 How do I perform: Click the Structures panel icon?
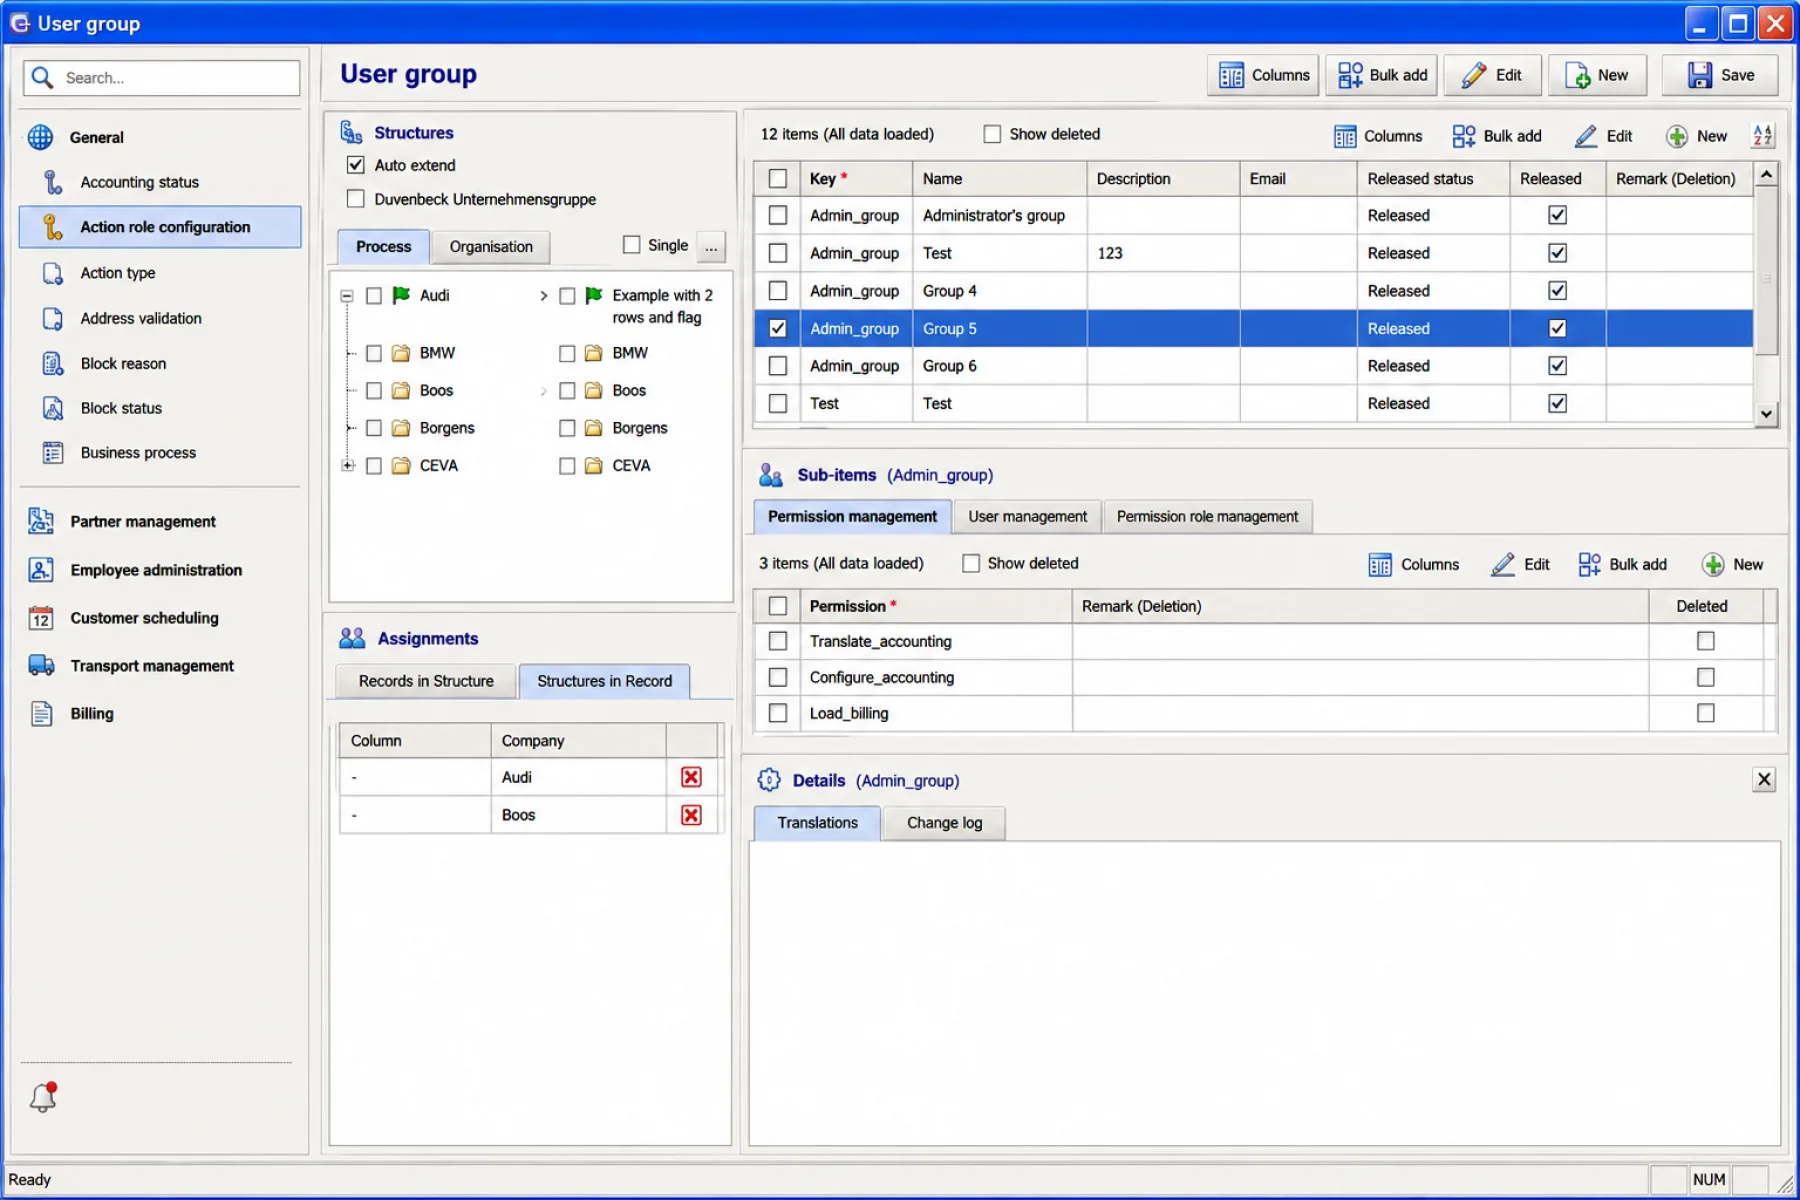[351, 132]
